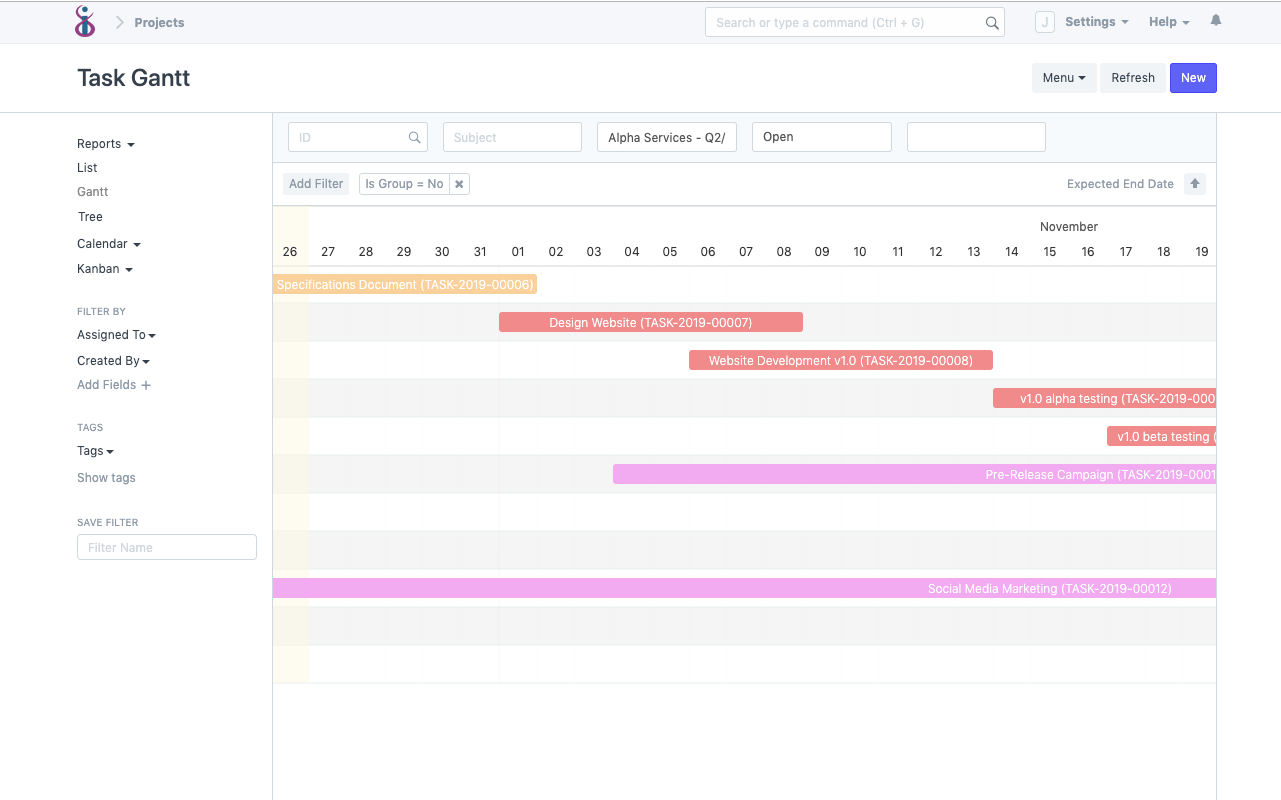Click the New button

pyautogui.click(x=1193, y=77)
